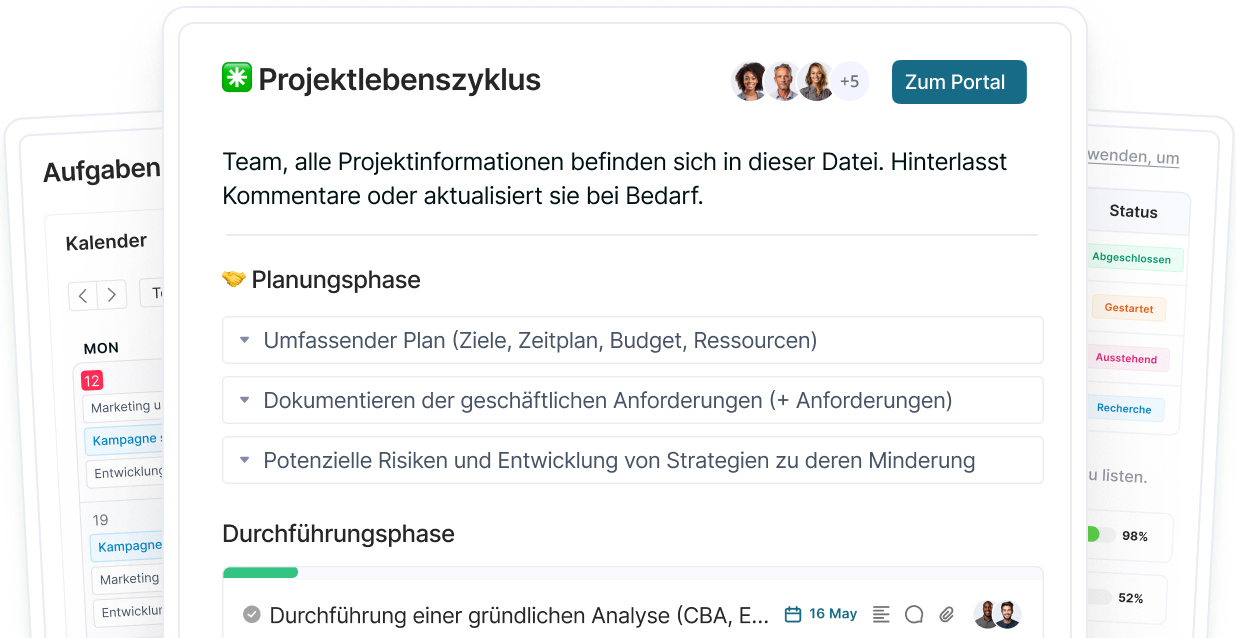Mark the Durchführung analysis task checkmark

pos(252,614)
